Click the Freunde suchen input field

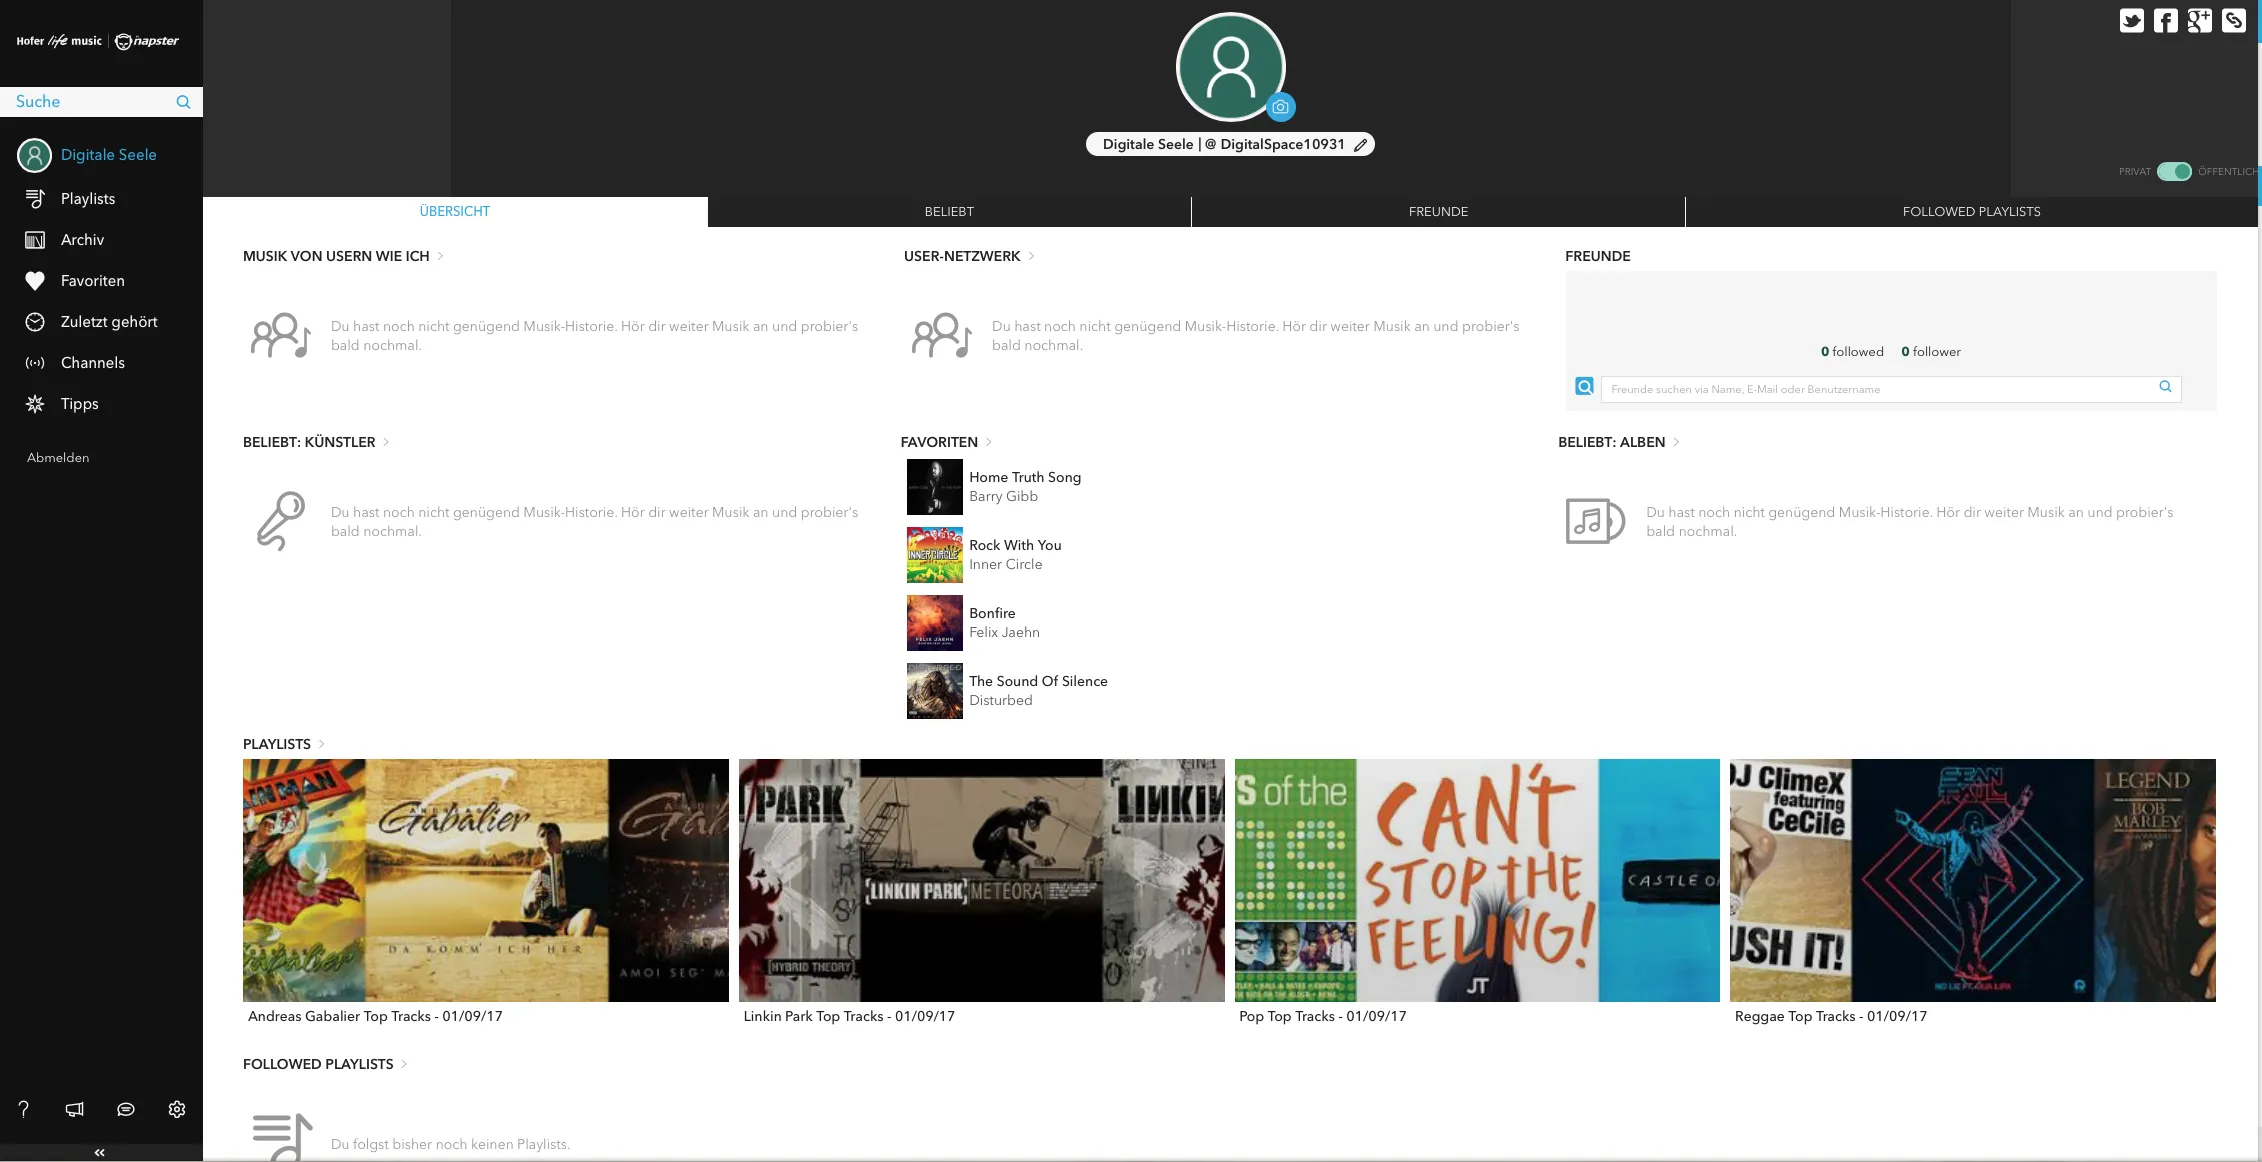pyautogui.click(x=1880, y=389)
